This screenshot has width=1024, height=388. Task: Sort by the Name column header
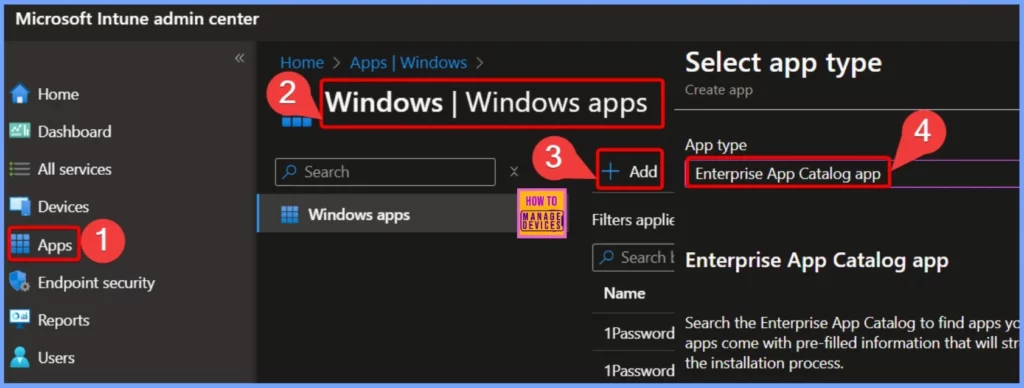(624, 293)
